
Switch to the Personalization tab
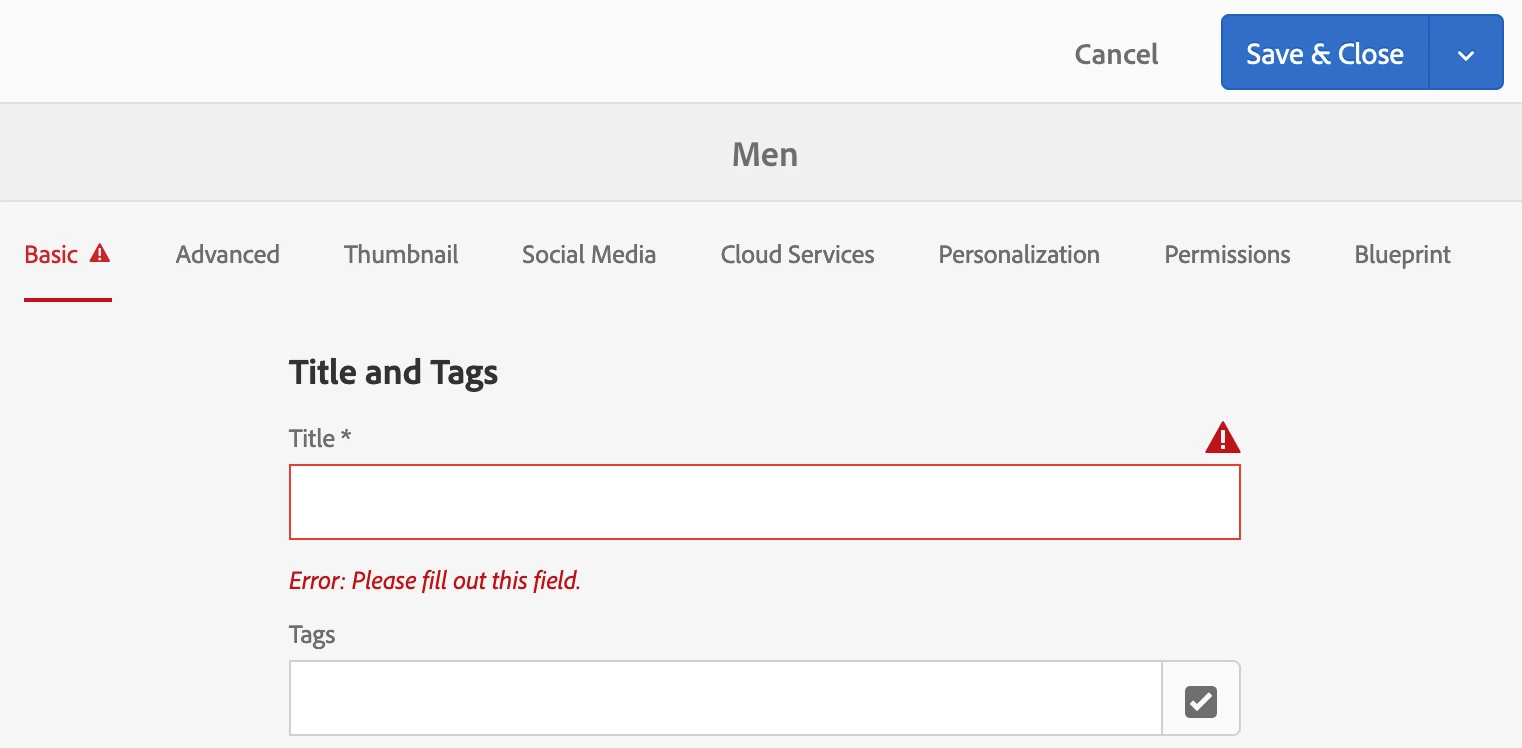(x=1019, y=255)
